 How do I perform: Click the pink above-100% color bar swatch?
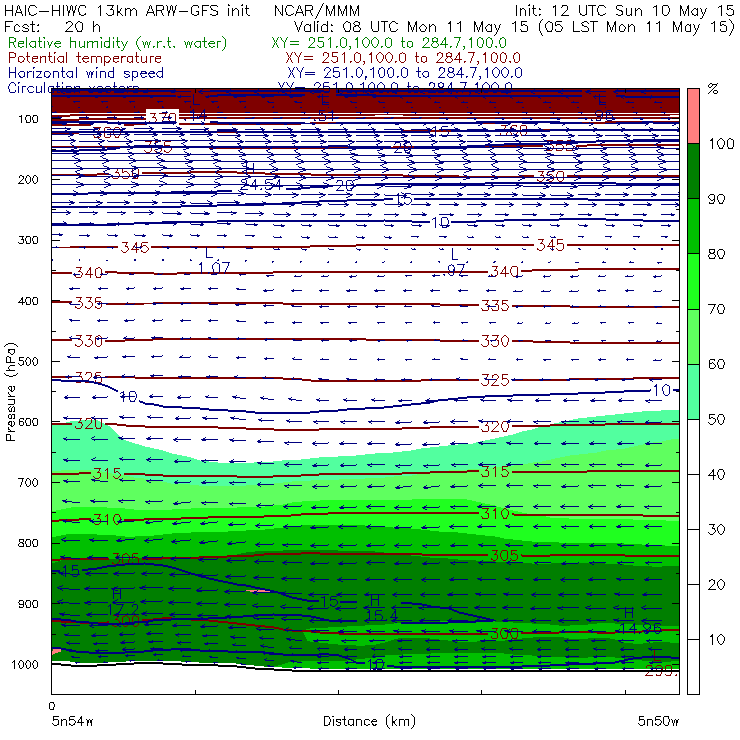[x=693, y=116]
